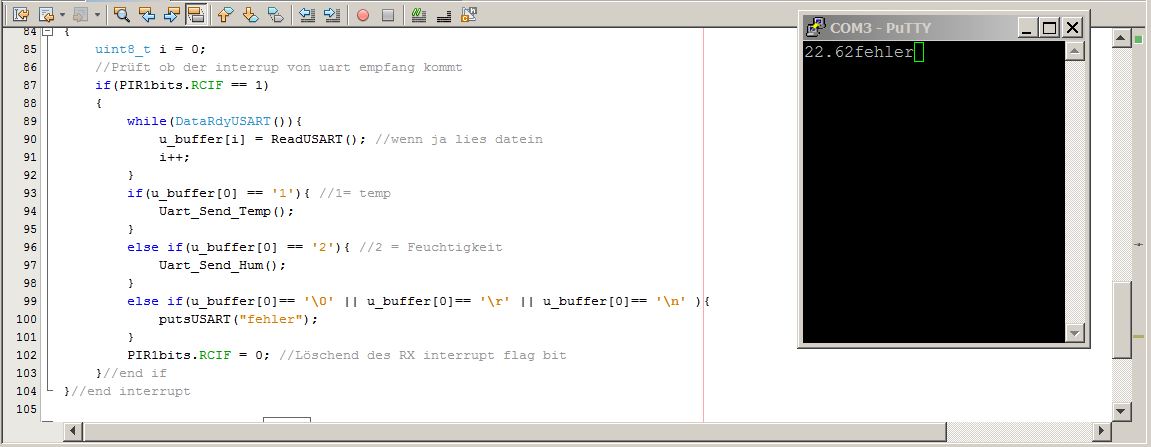1151x447 pixels.
Task: Click on 'uint8_t' at line 85
Action: click(x=123, y=49)
